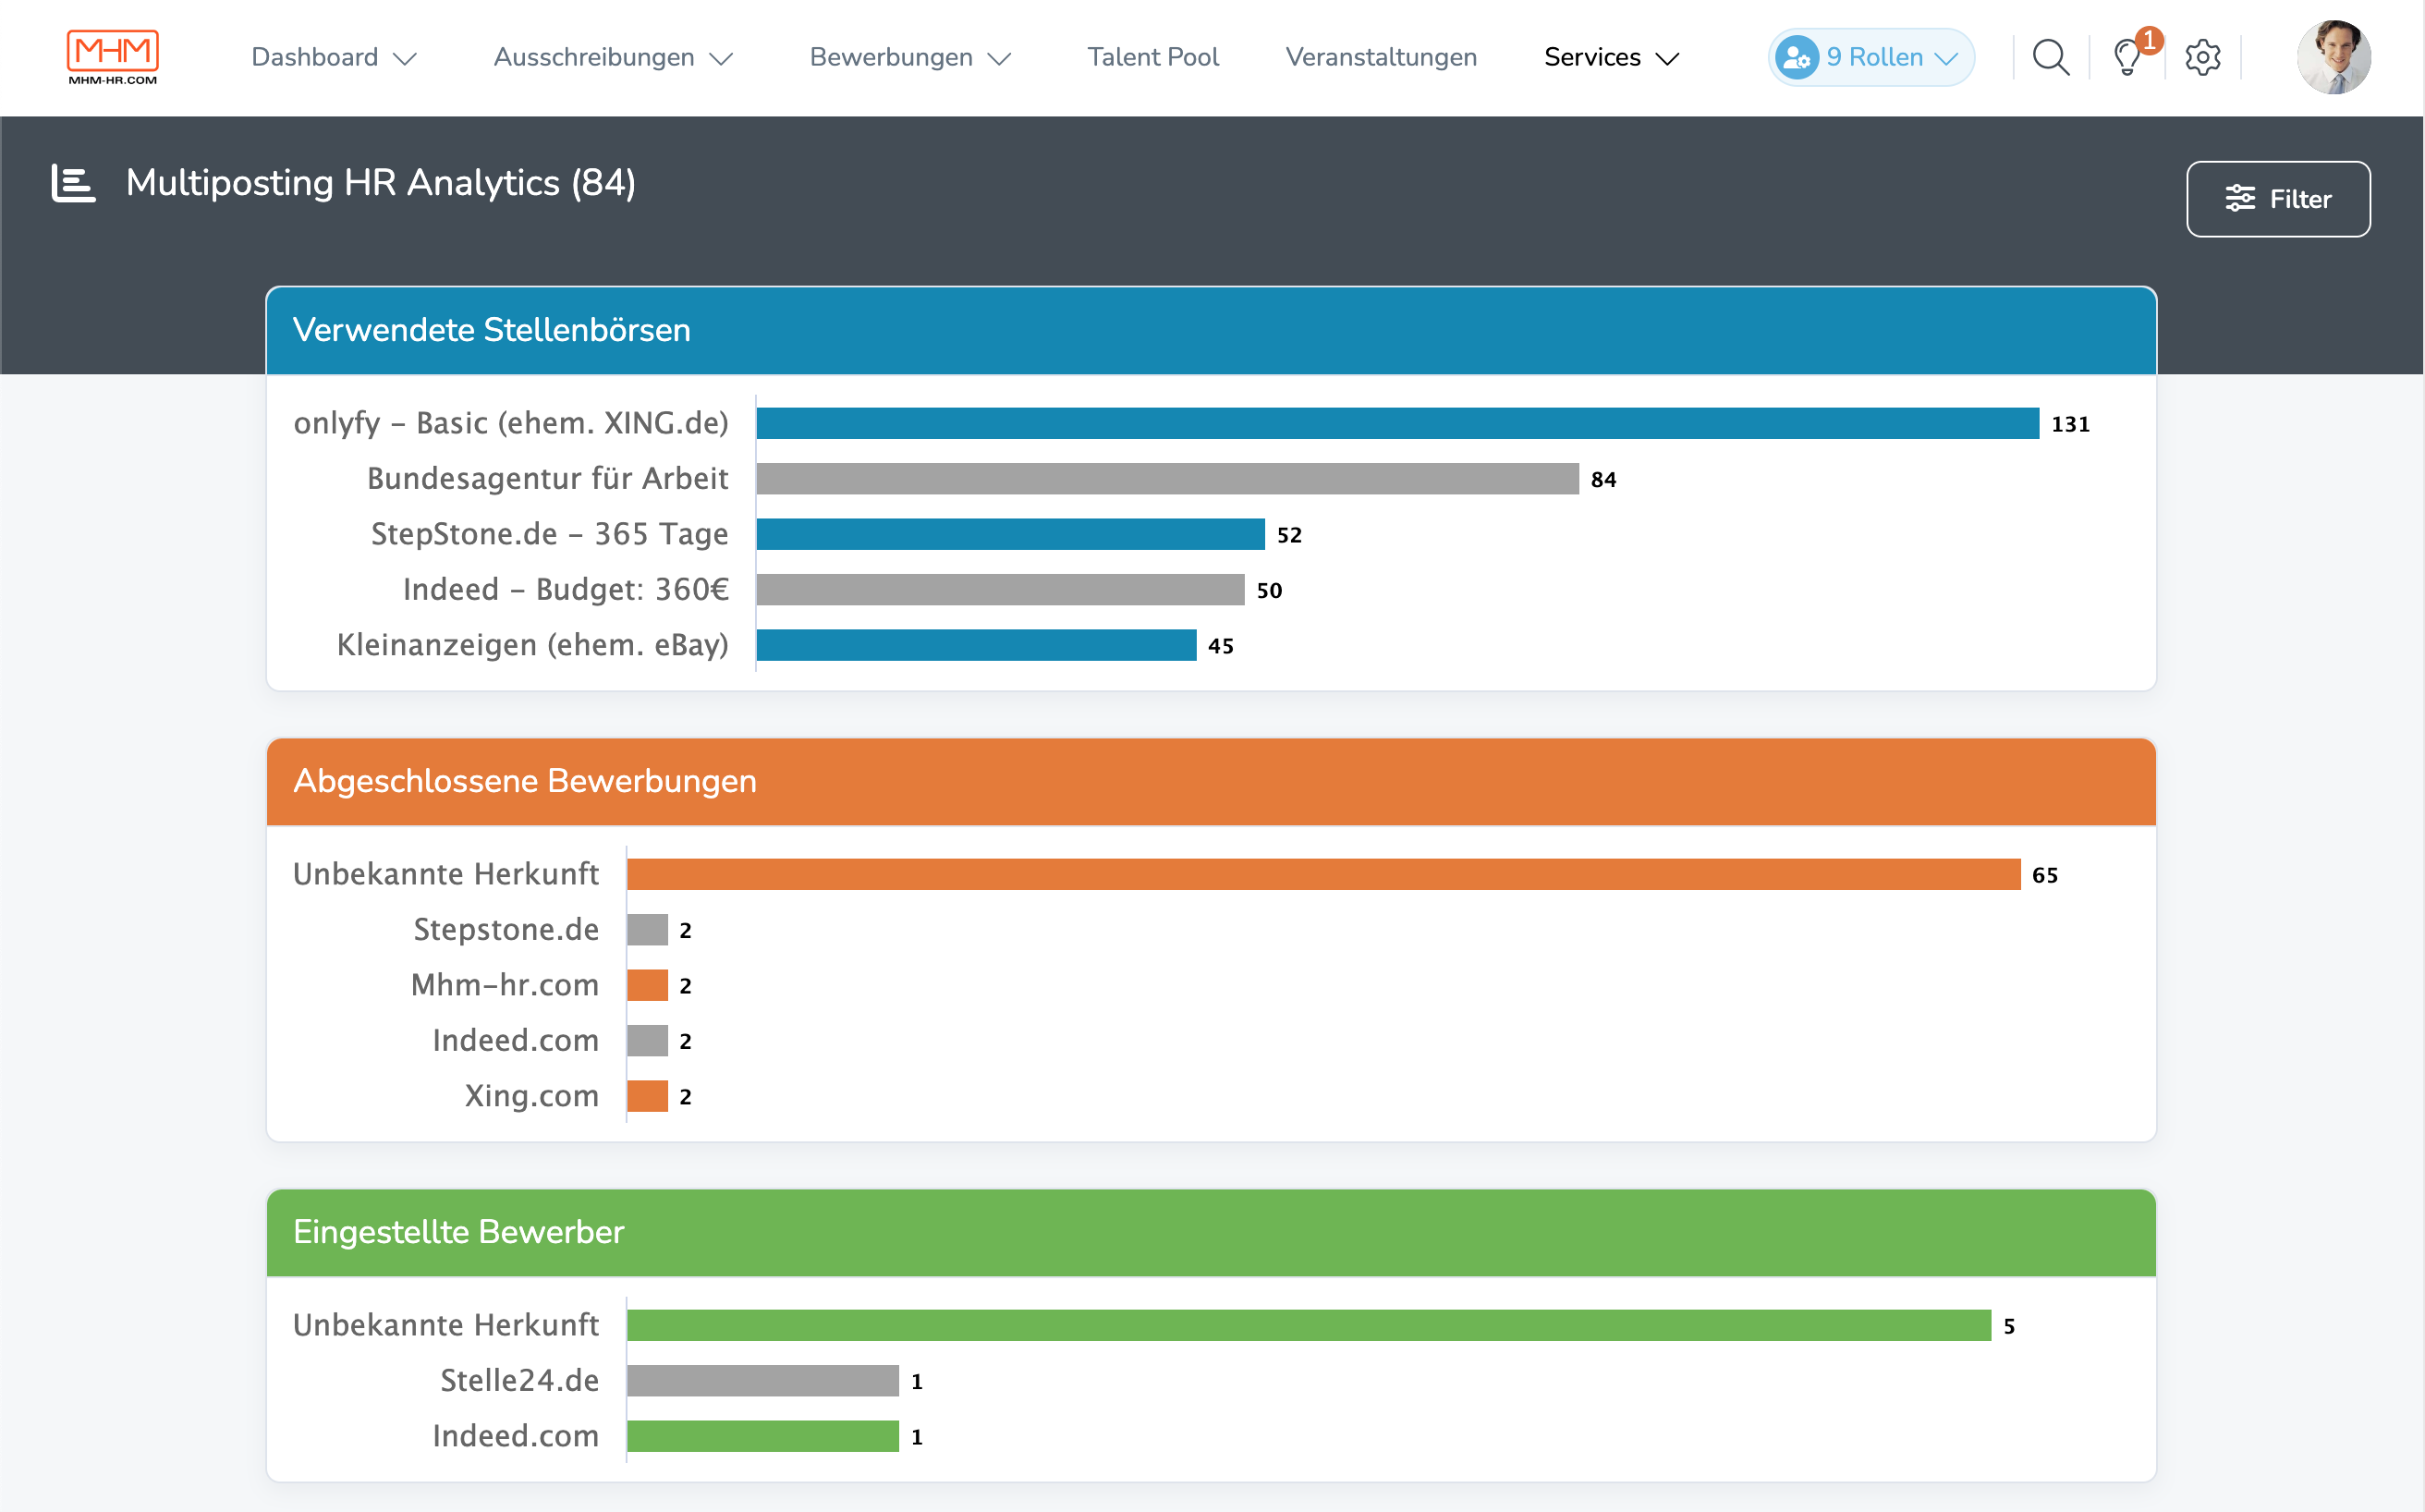The image size is (2425, 1512).
Task: Click the MHM-HR.COM logo
Action: (x=112, y=57)
